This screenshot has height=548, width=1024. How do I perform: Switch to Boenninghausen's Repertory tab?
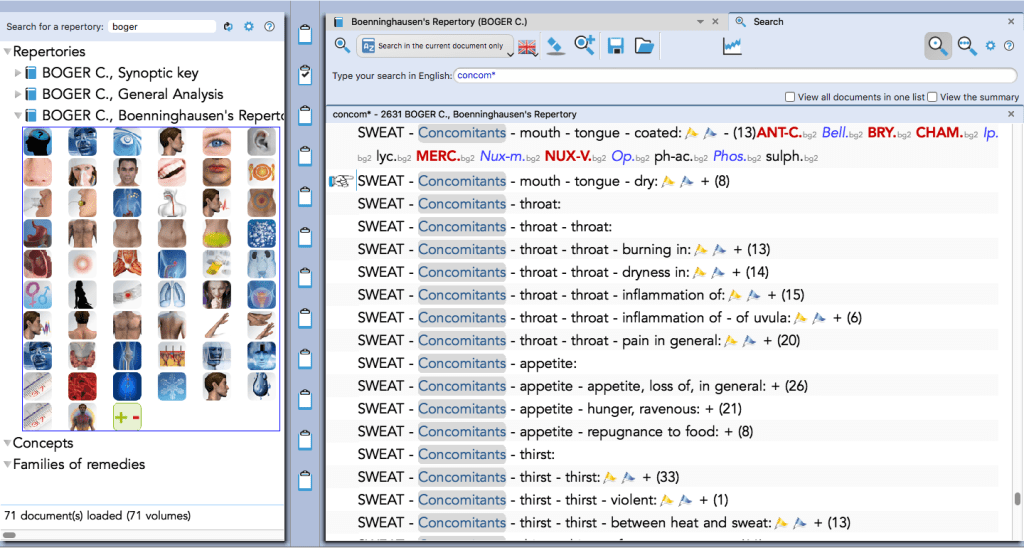pos(439,22)
